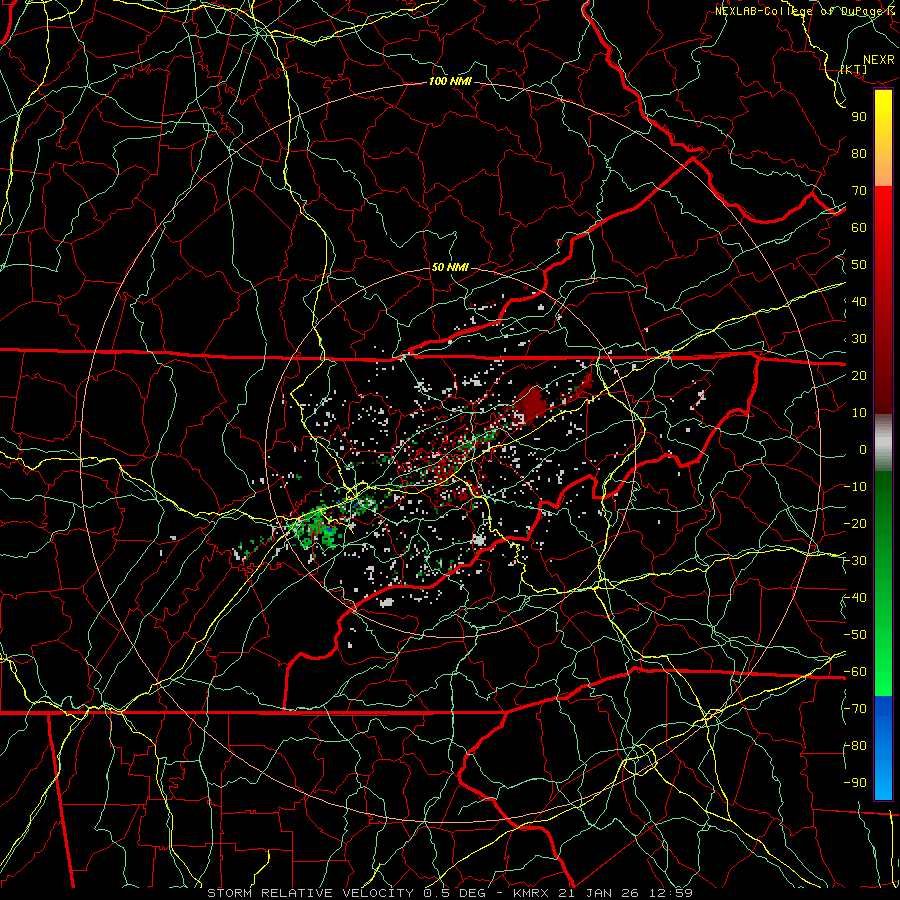Pick the bright red band between 60 and 70
The width and height of the screenshot is (900, 900).
pos(883,207)
